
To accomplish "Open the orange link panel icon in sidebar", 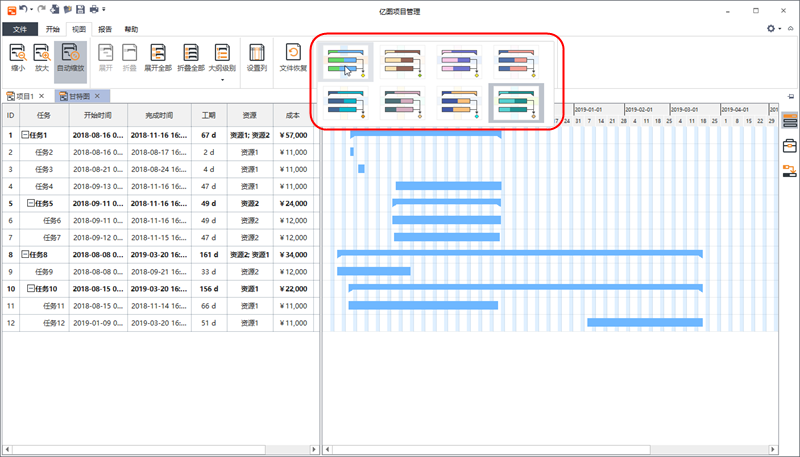I will [789, 171].
